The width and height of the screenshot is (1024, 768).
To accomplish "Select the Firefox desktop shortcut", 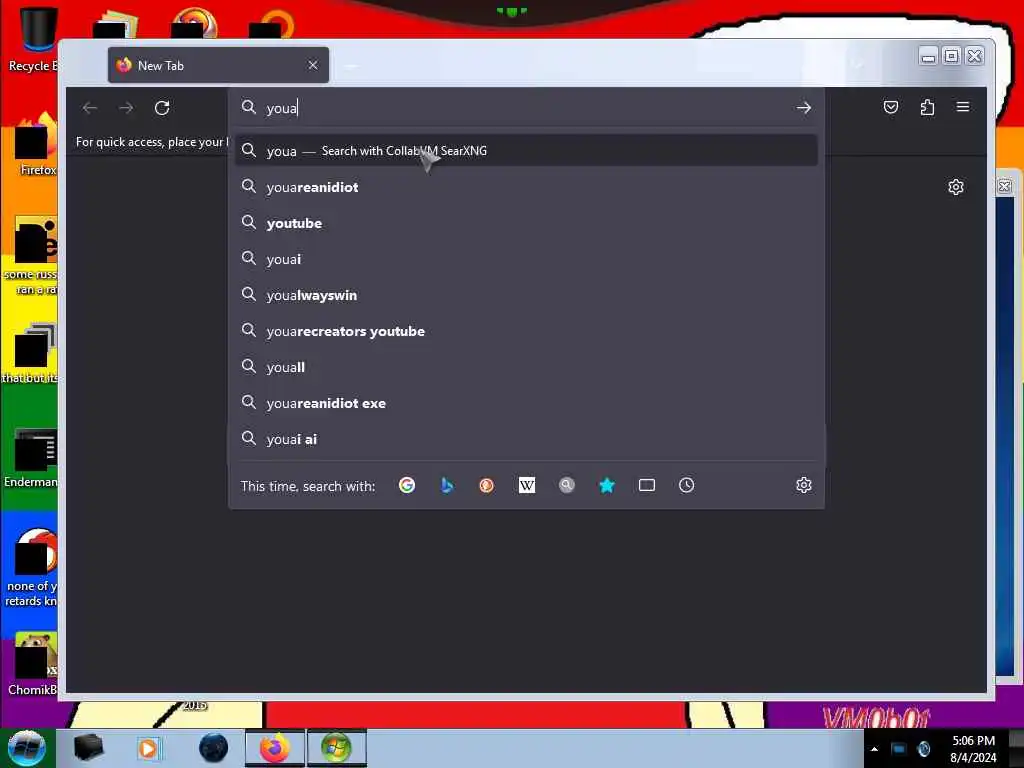I will tap(36, 145).
